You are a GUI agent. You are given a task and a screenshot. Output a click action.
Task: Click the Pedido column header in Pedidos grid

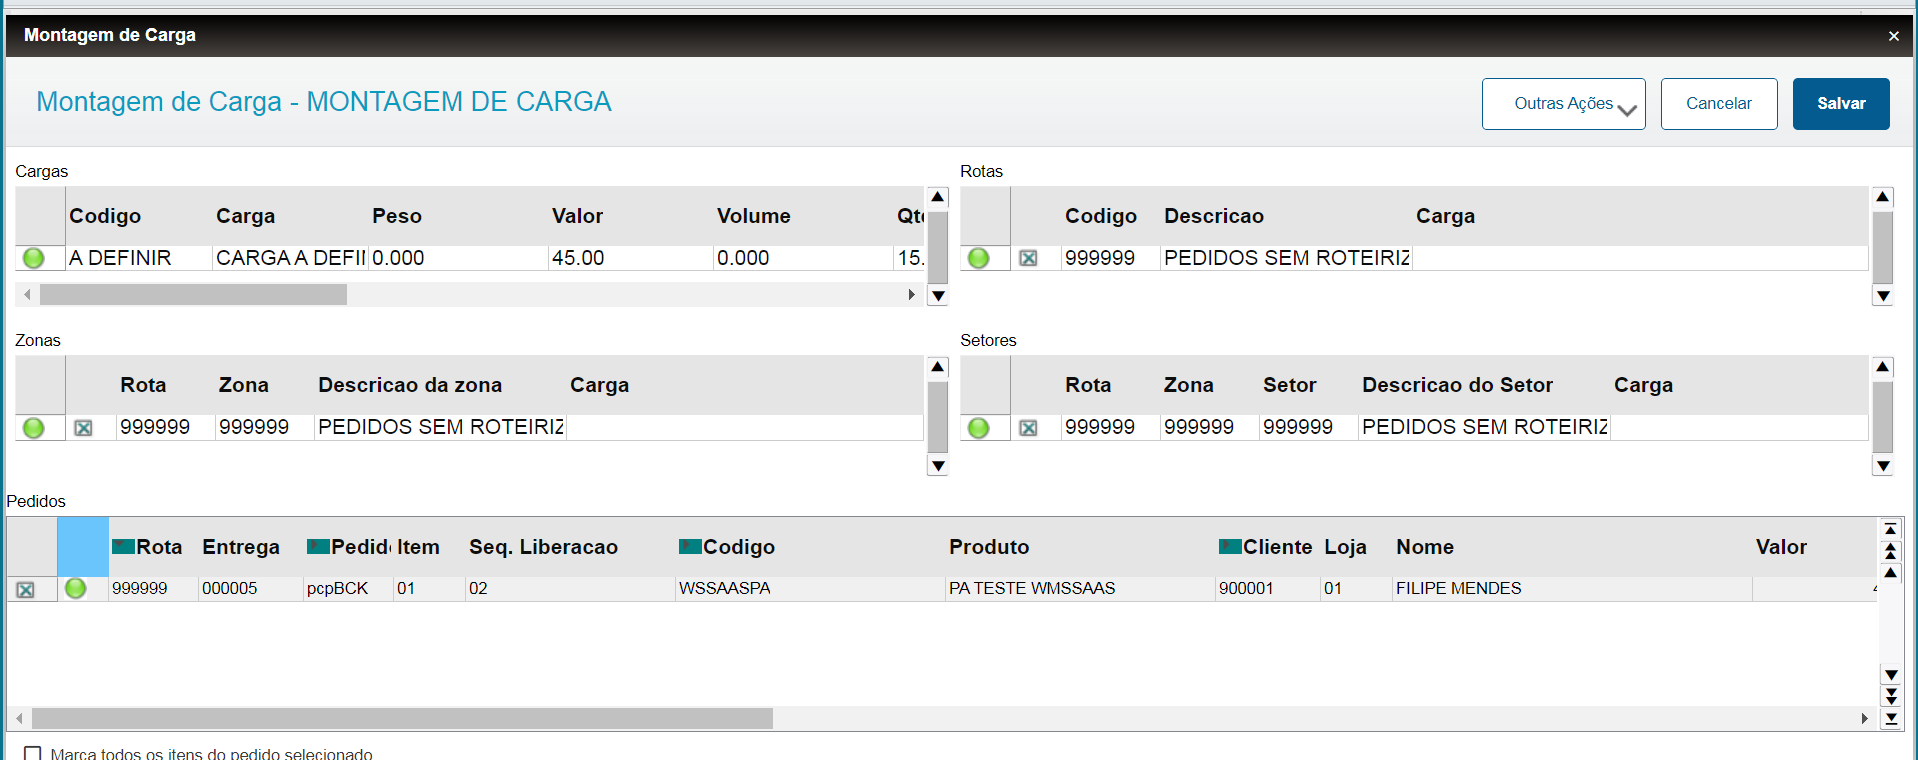tap(348, 547)
